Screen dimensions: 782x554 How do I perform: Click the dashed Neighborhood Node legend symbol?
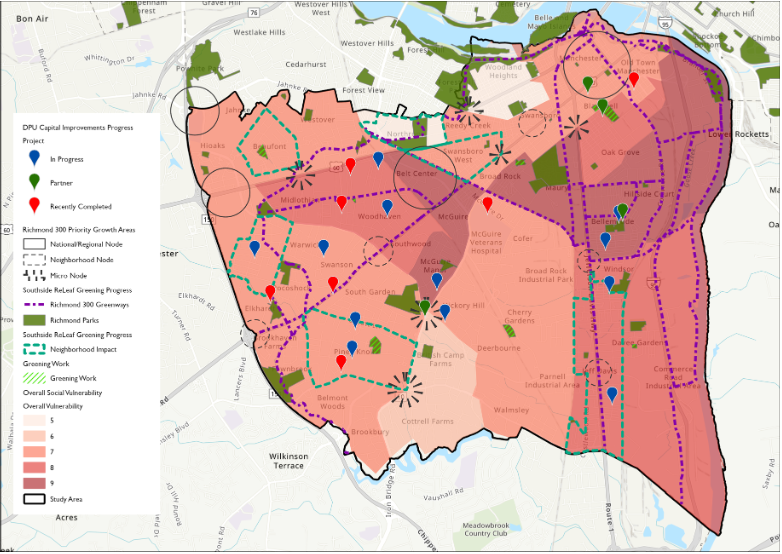tap(34, 260)
